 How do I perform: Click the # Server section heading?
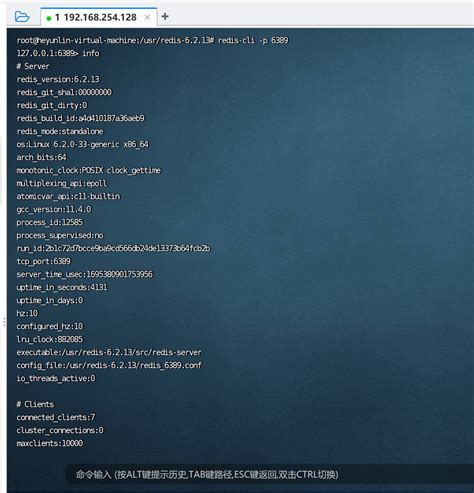click(33, 66)
